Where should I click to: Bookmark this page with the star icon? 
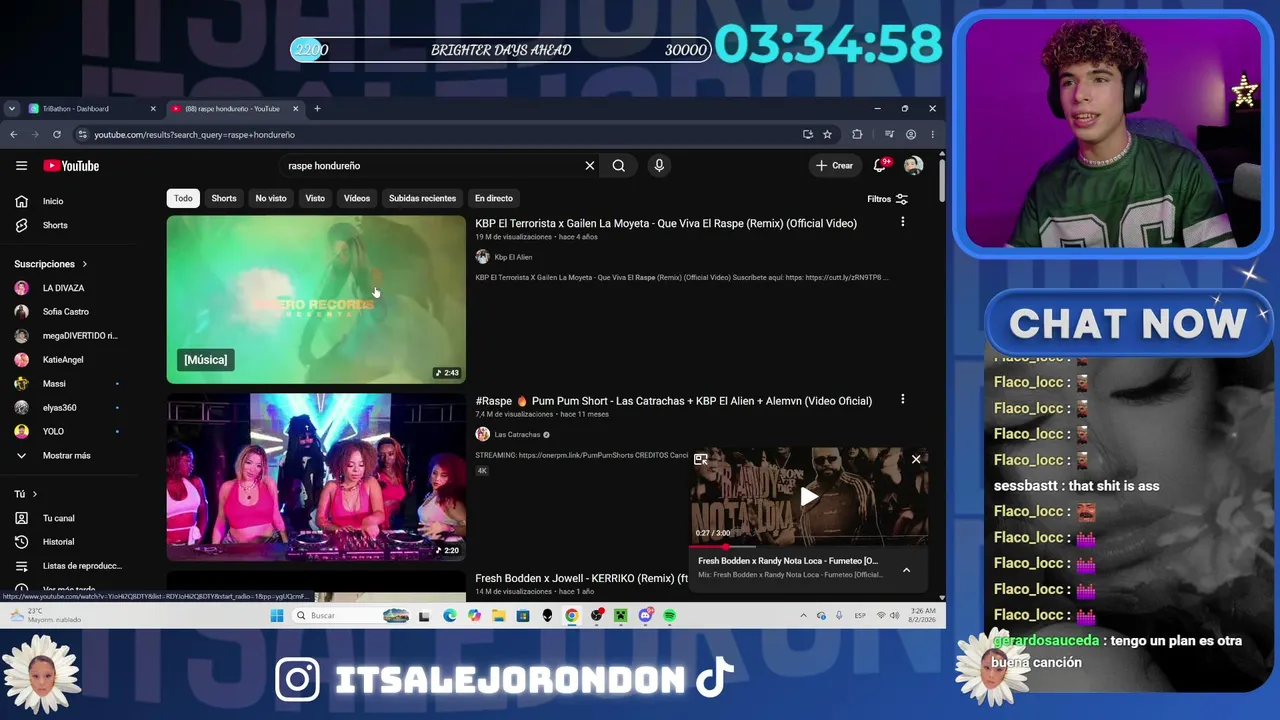[x=827, y=135]
